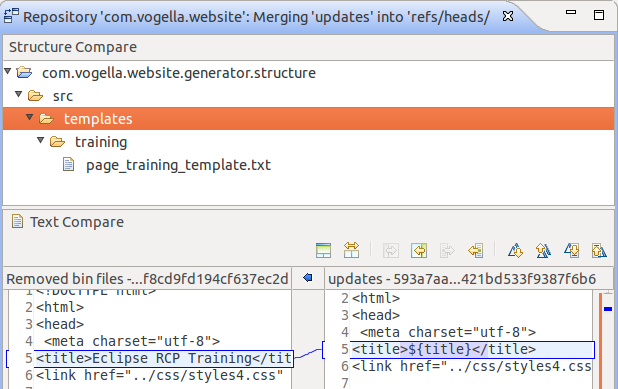Collapse the templates folder node
Screen dimensions: 618x389
pyautogui.click(x=30, y=117)
